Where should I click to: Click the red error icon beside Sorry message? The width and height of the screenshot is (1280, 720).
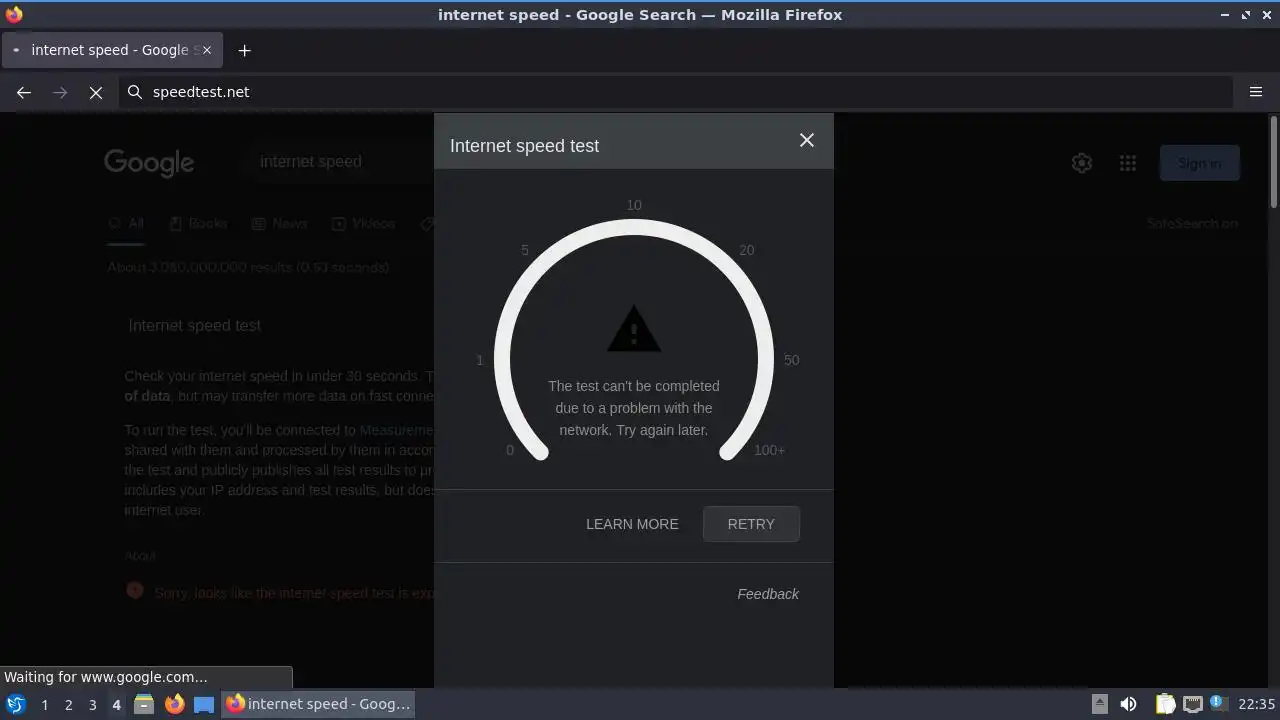[x=135, y=590]
